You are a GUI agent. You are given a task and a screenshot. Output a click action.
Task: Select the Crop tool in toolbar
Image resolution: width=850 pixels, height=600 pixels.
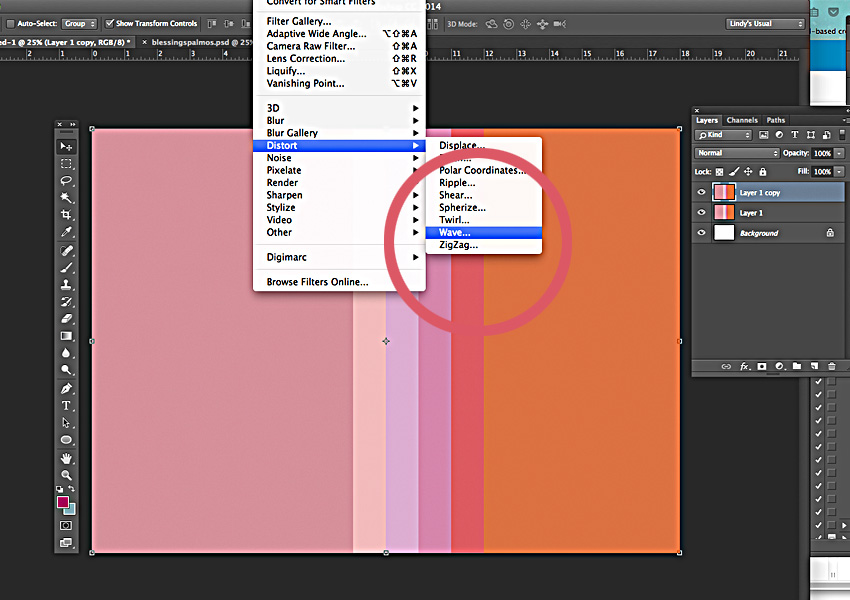tap(67, 215)
